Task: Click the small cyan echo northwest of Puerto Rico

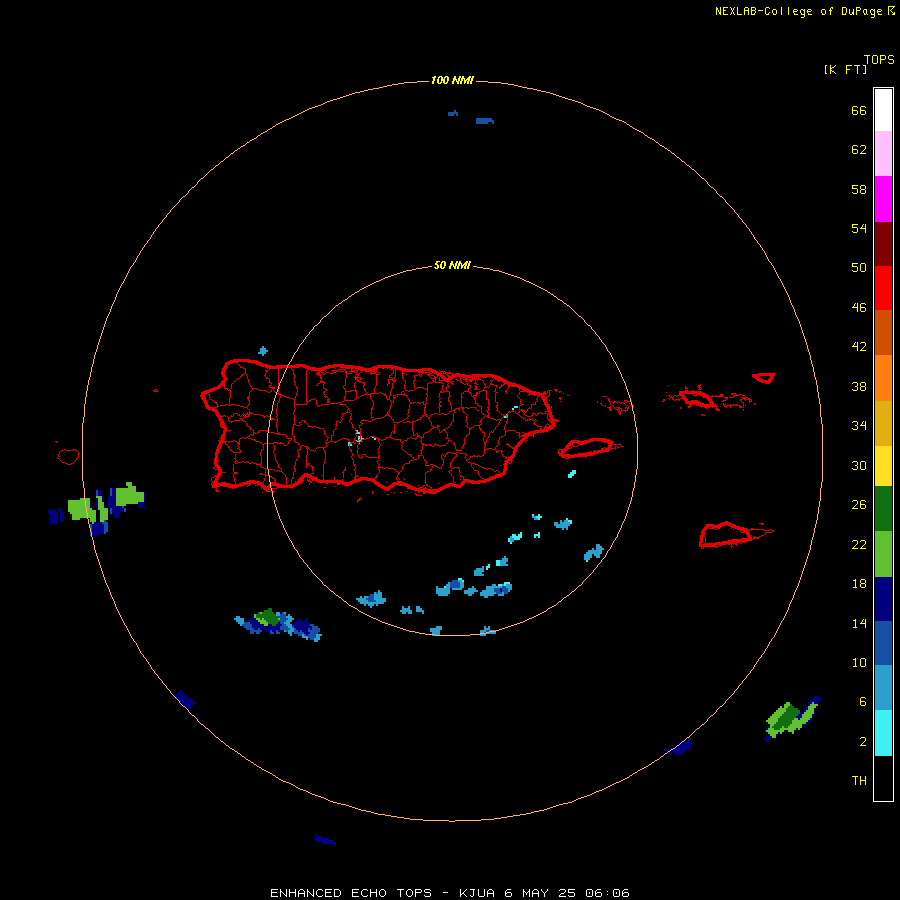Action: [x=263, y=351]
